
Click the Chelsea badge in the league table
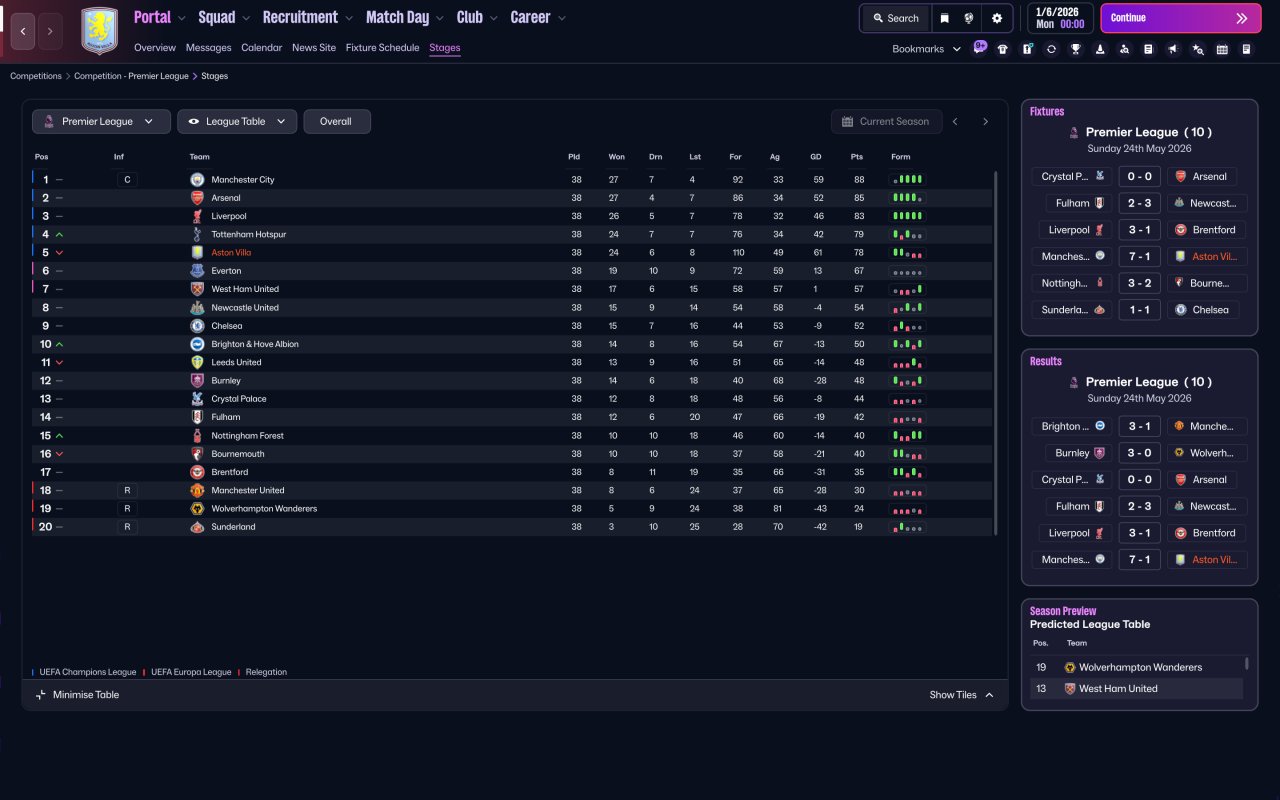pos(197,326)
